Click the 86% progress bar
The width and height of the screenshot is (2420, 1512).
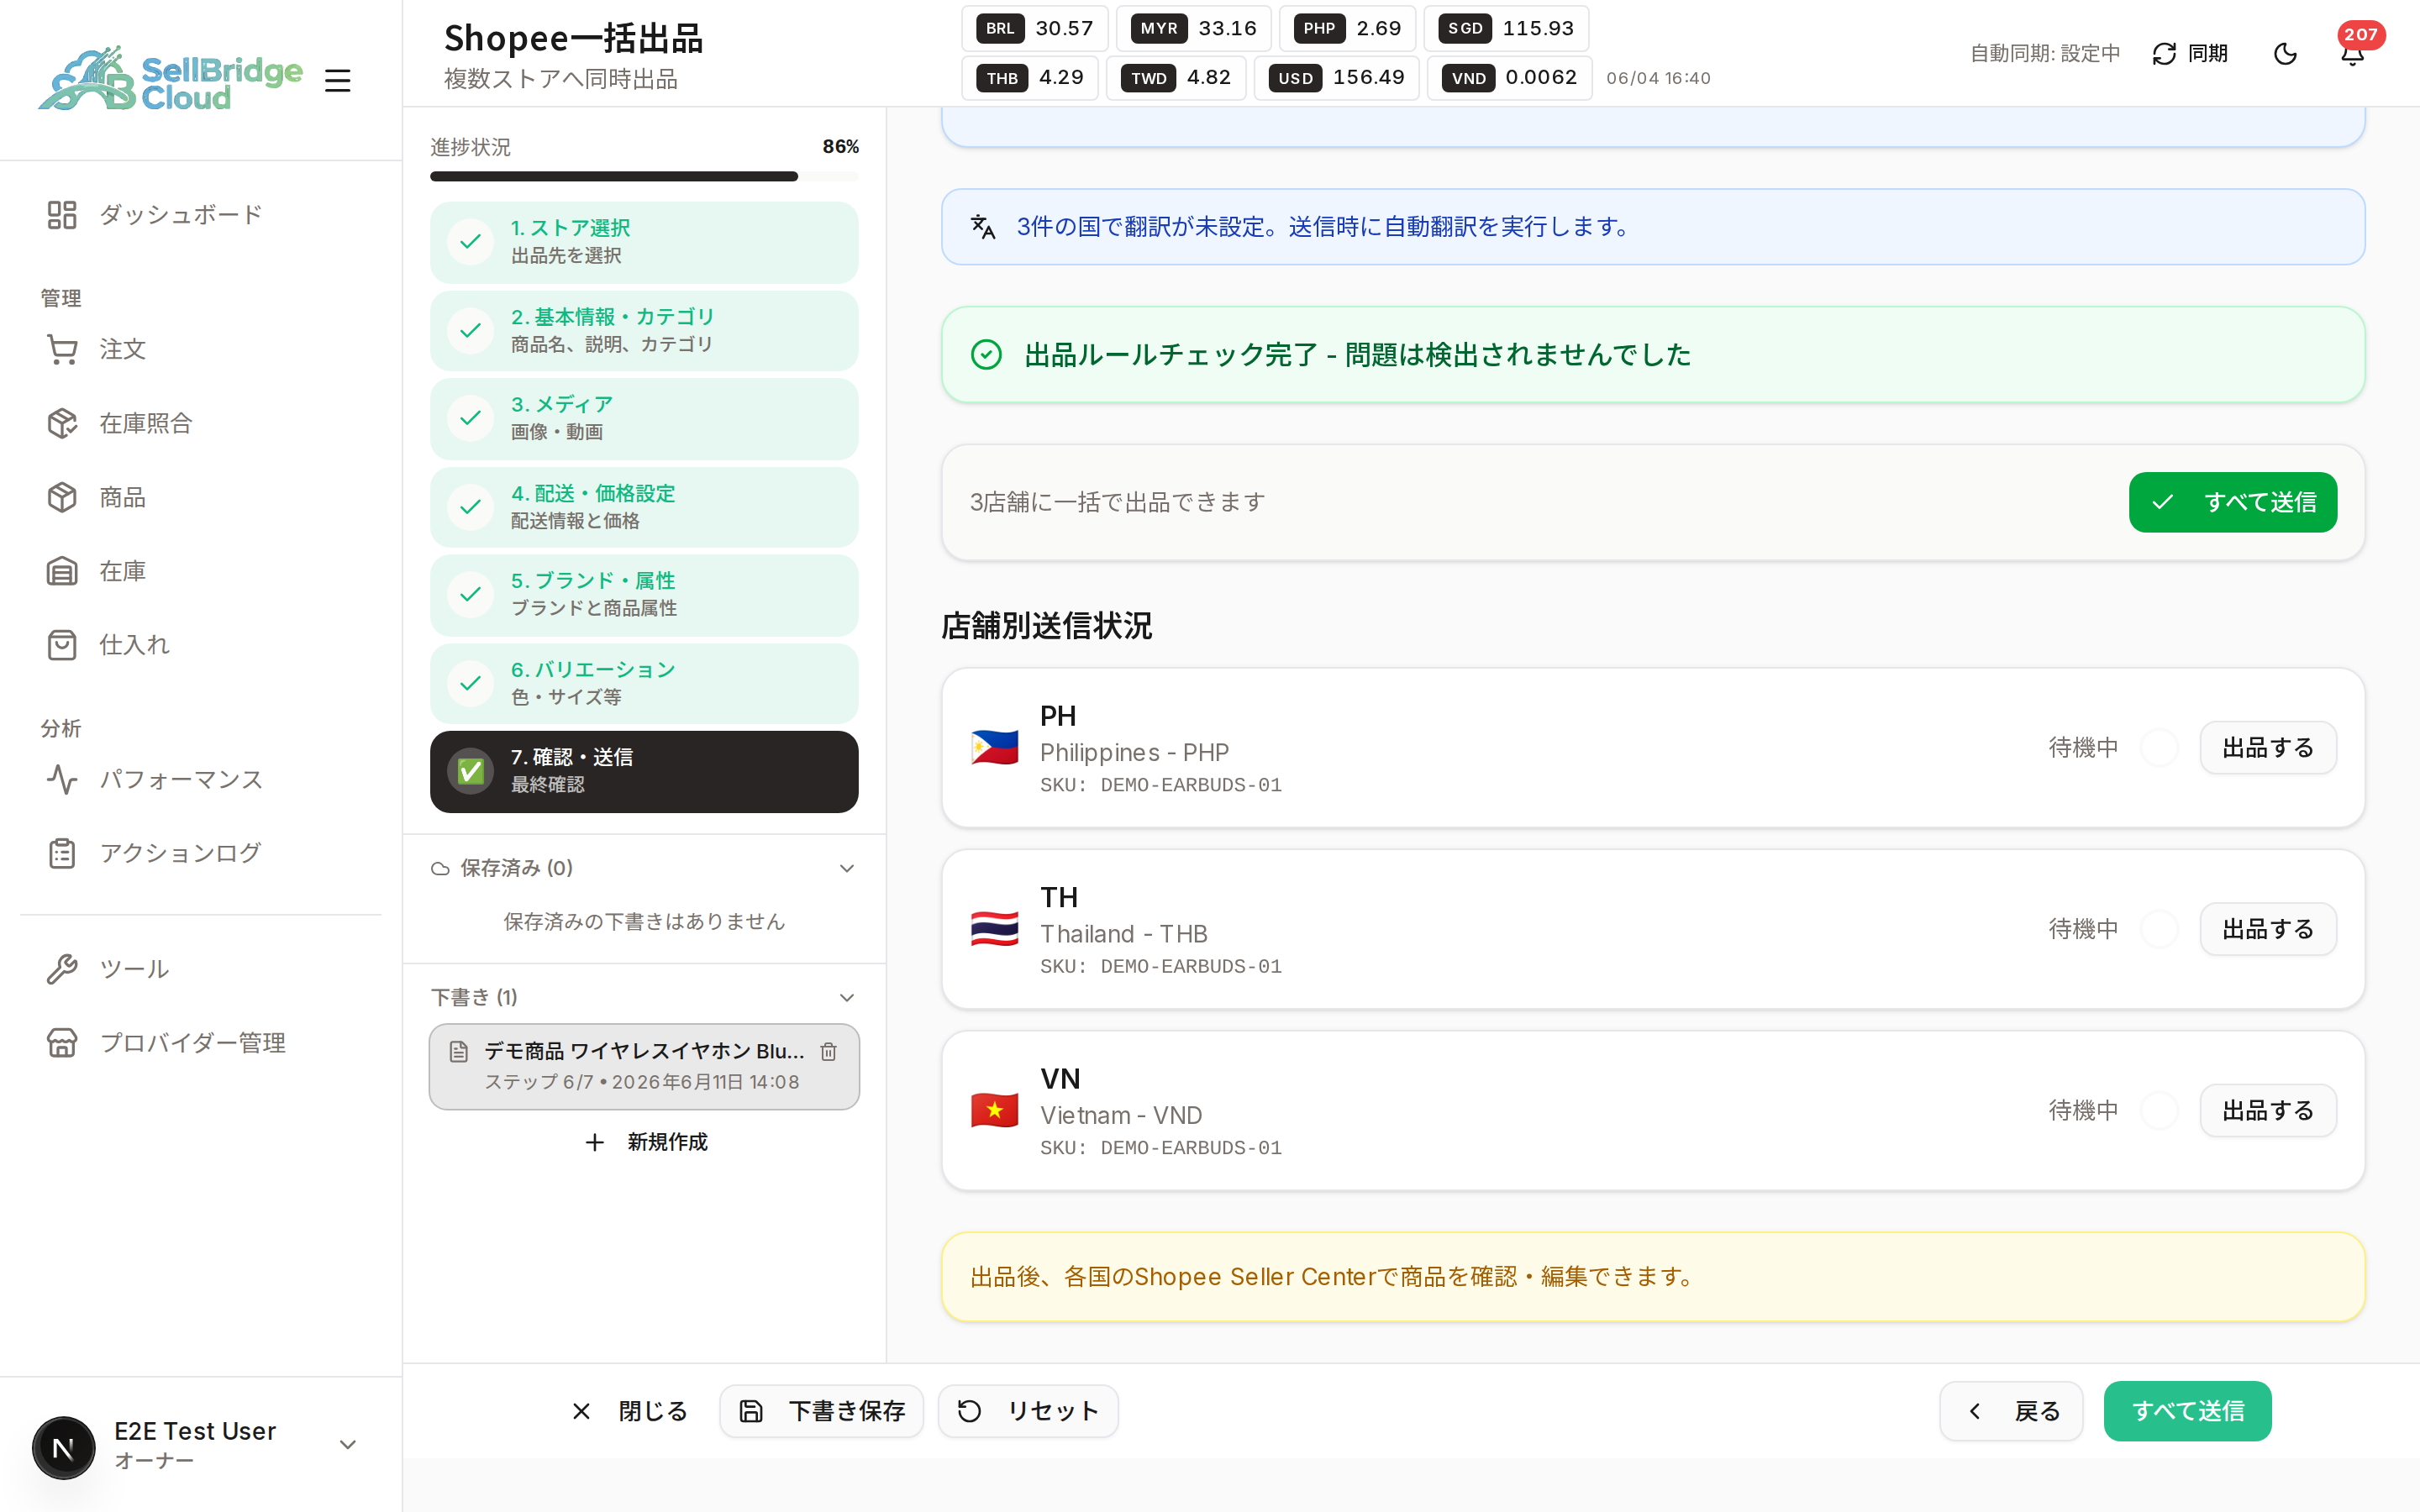[644, 176]
